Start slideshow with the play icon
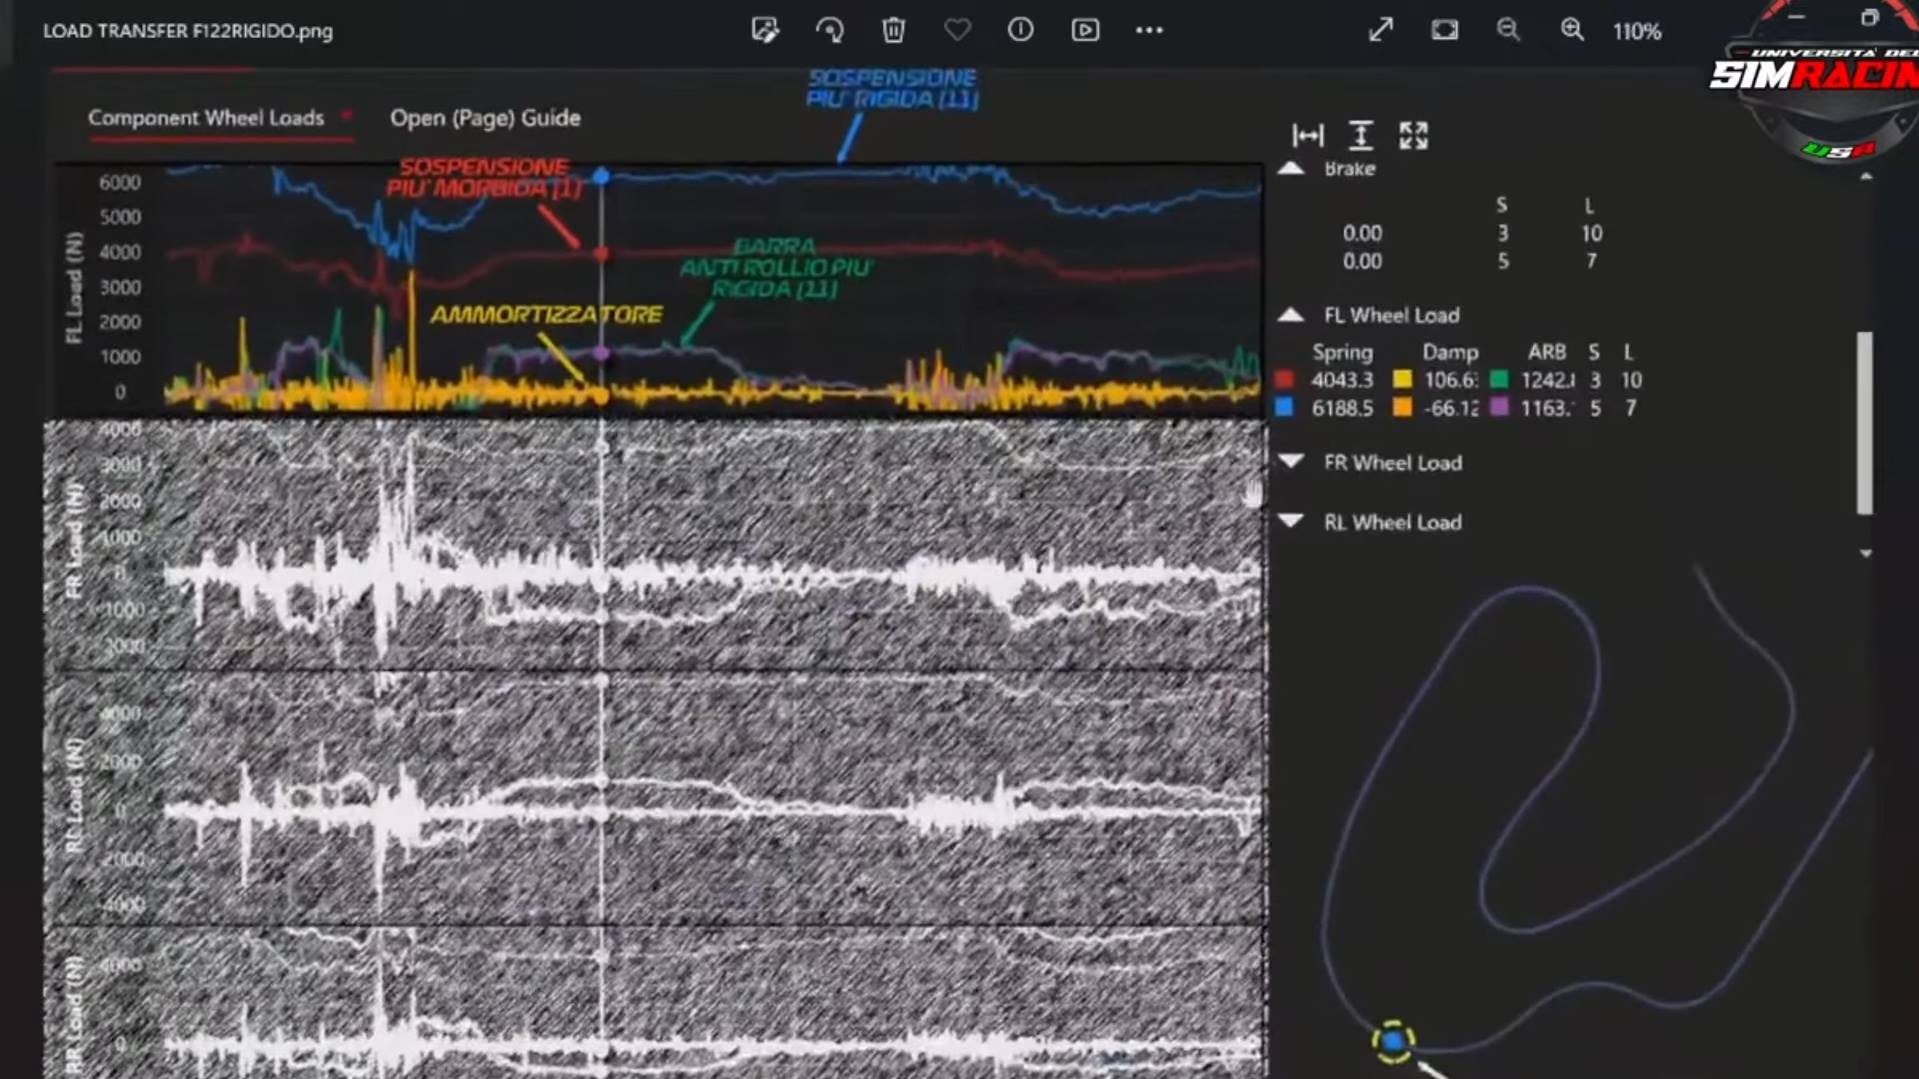The width and height of the screenshot is (1919, 1079). (x=1085, y=30)
